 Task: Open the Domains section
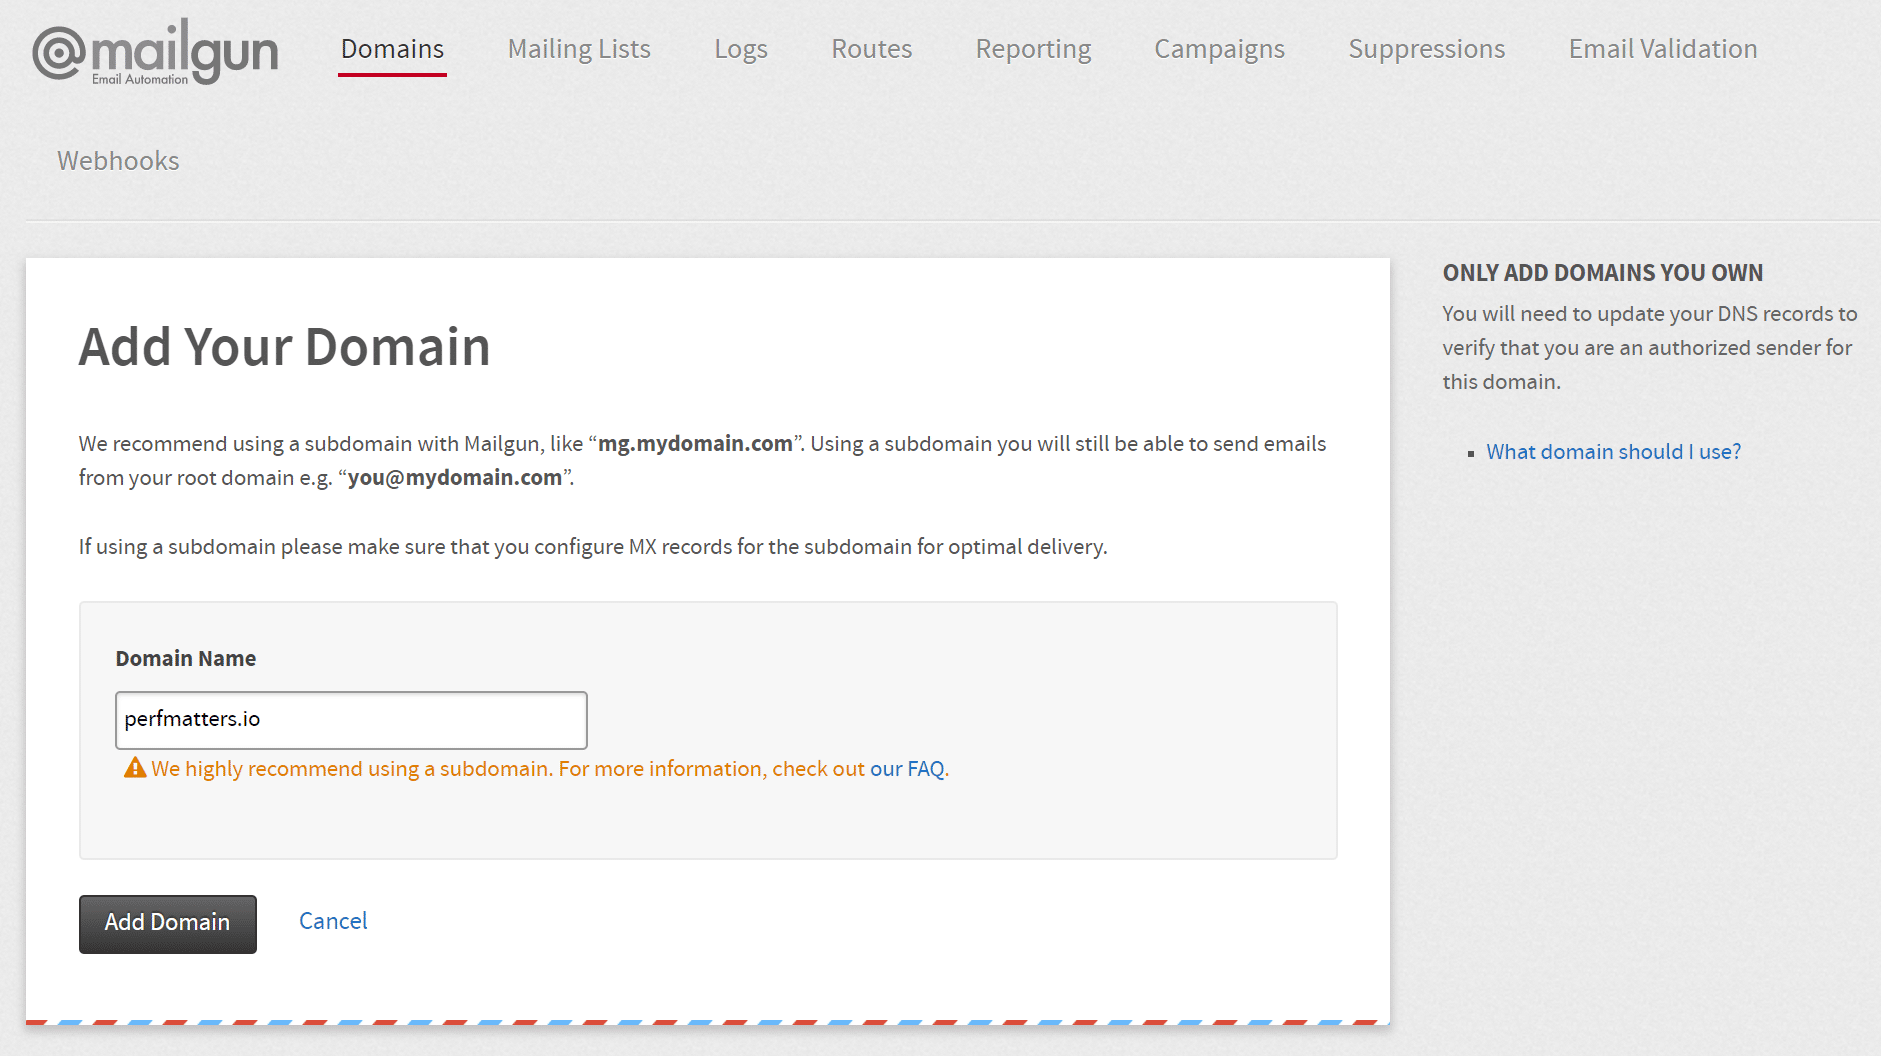[x=391, y=48]
